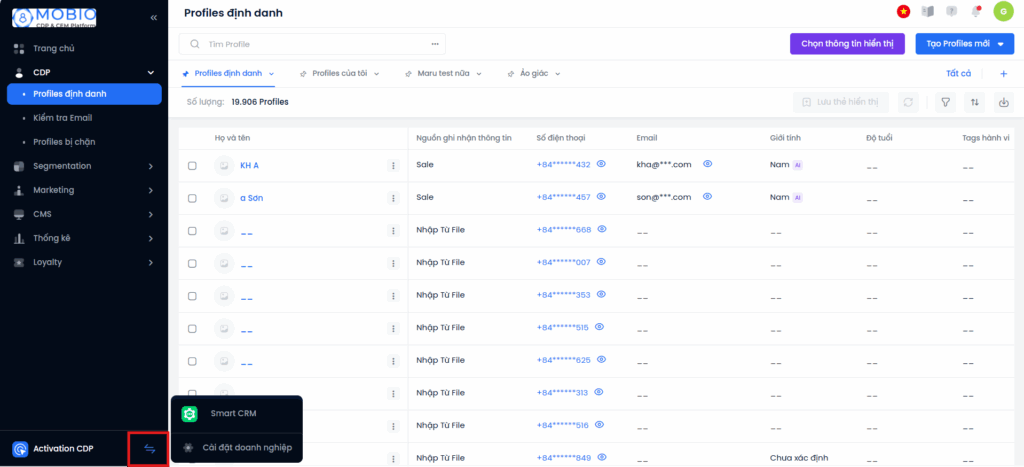This screenshot has height=467, width=1024.
Task: Tick the checkbox for the +84******007 row
Action: click(x=192, y=264)
